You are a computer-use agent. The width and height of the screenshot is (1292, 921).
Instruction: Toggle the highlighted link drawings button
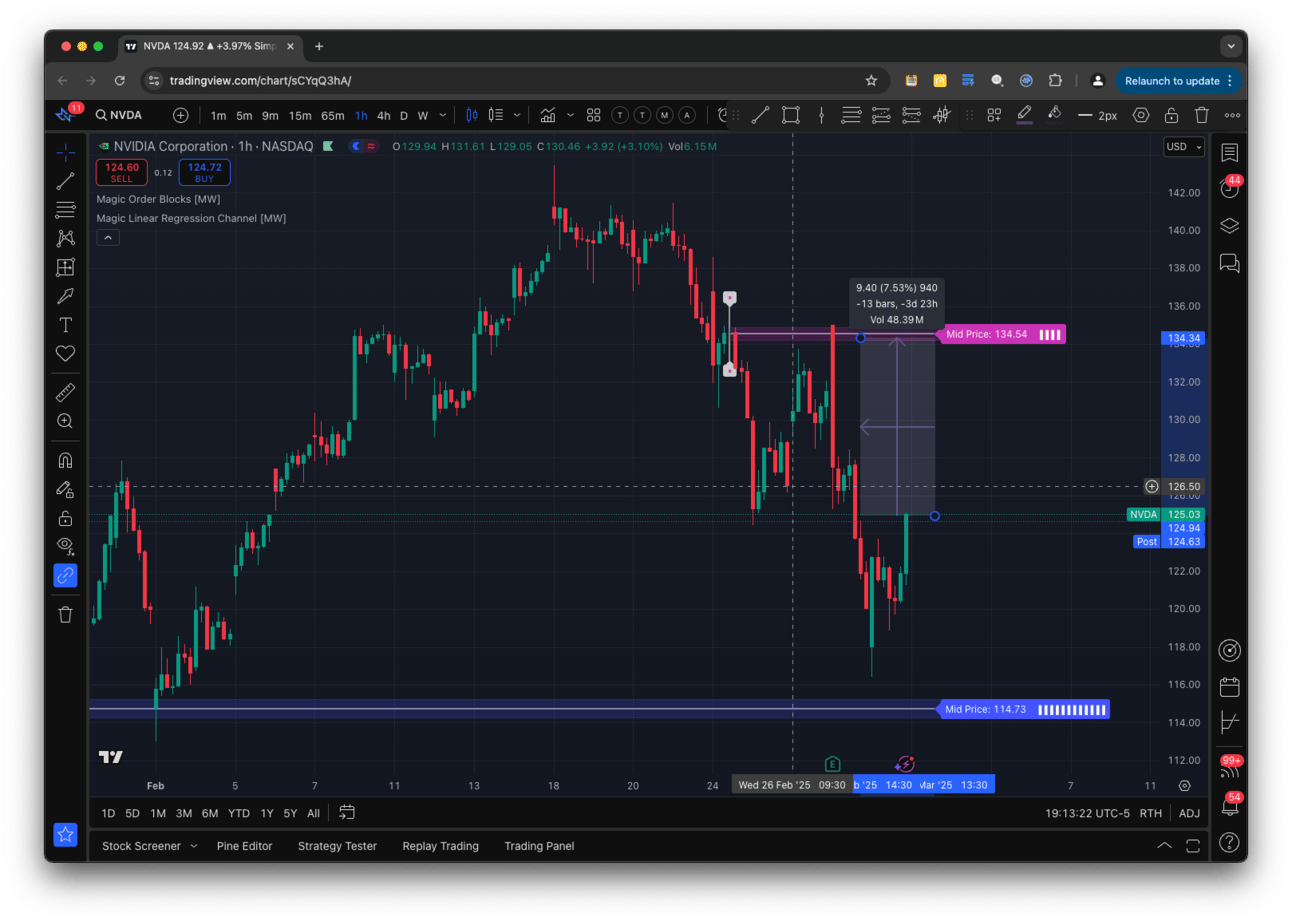(x=65, y=575)
